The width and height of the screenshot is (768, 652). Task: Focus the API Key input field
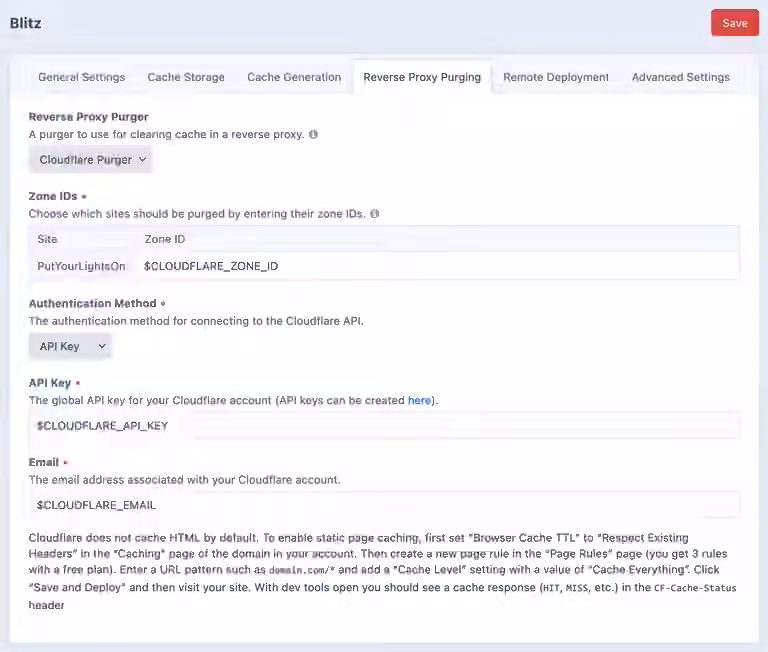(x=384, y=426)
